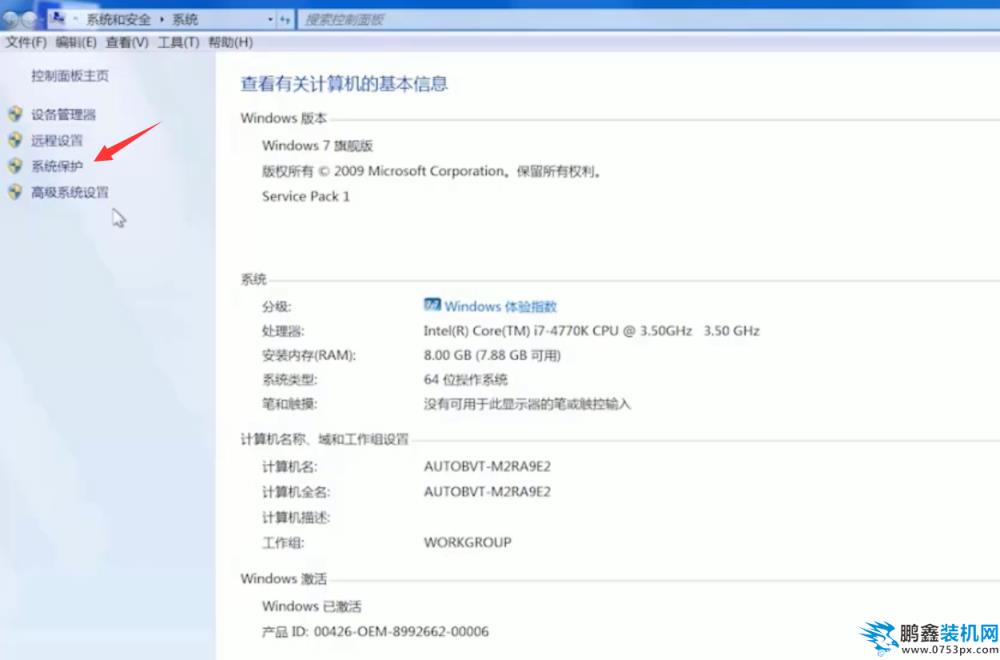Open the 查看(V) menu
Screen dimensions: 1000x660
click(x=127, y=43)
